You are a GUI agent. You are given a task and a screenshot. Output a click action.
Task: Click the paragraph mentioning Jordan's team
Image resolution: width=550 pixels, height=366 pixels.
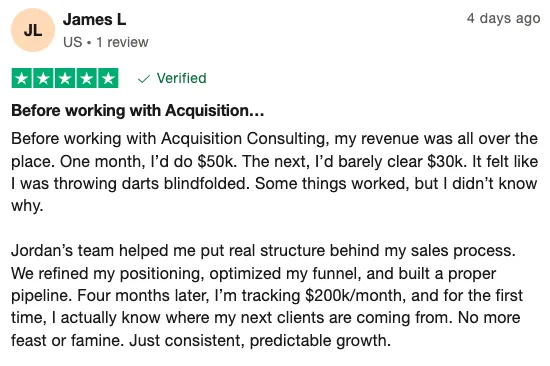tap(267, 295)
